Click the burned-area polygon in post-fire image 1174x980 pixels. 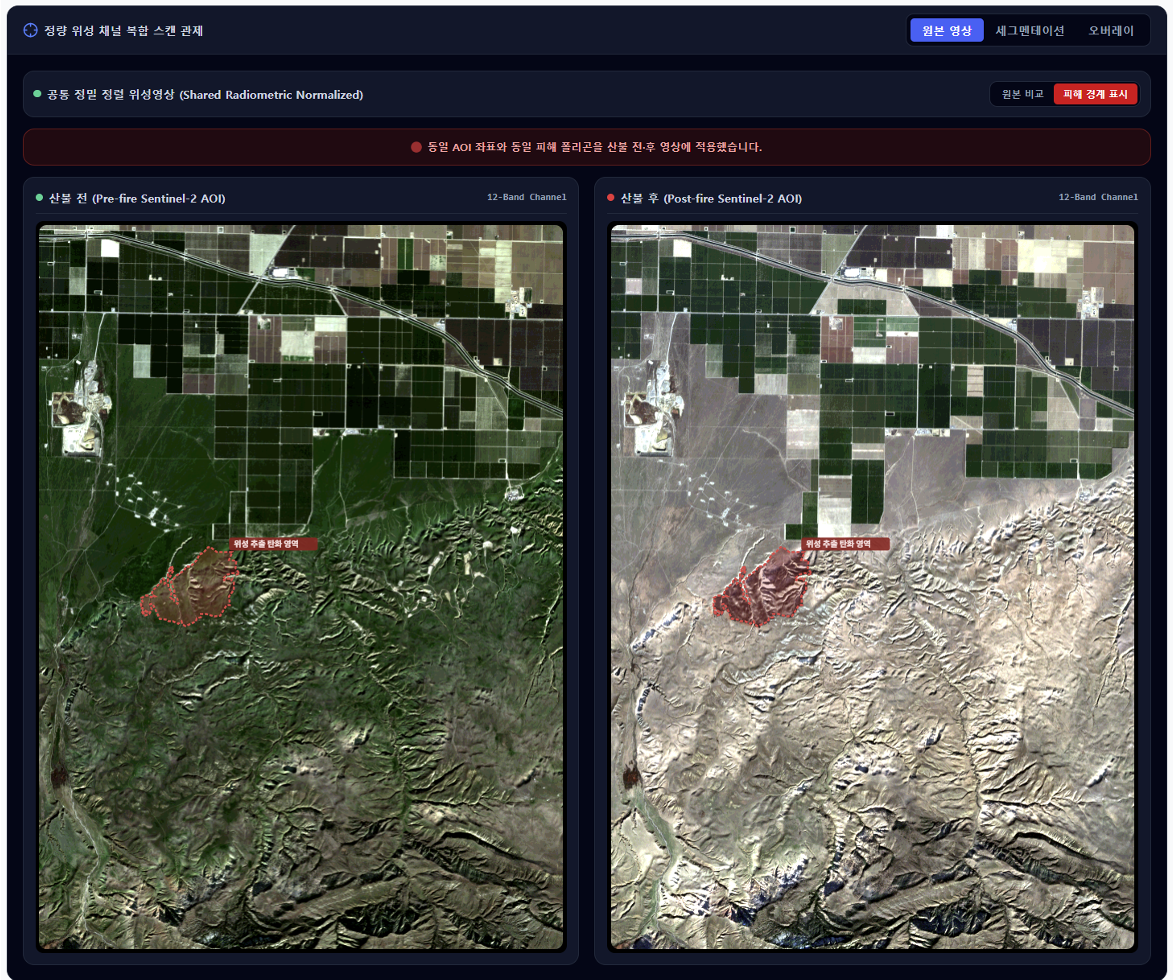(x=761, y=586)
